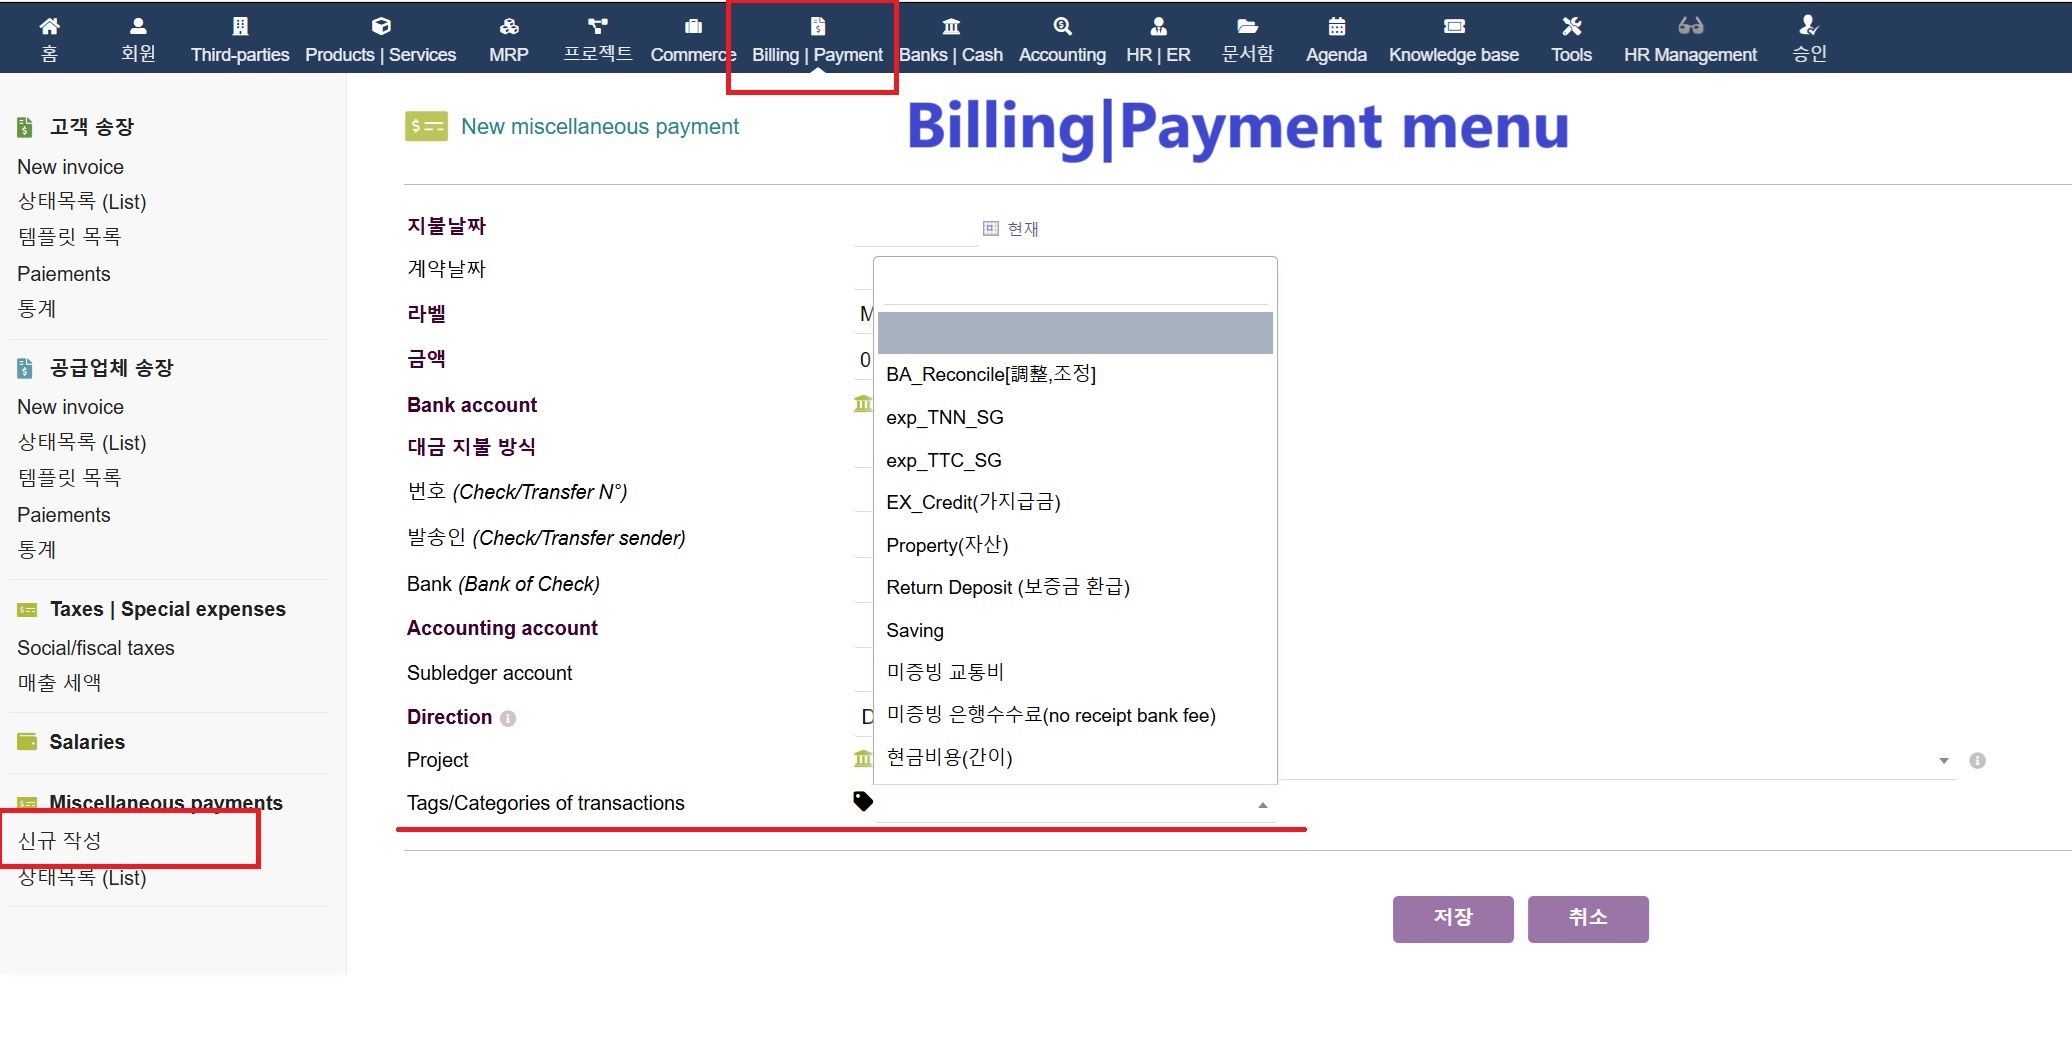Open Social/fiscal taxes link in sidebar
This screenshot has height=1048, width=2072.
[x=96, y=648]
